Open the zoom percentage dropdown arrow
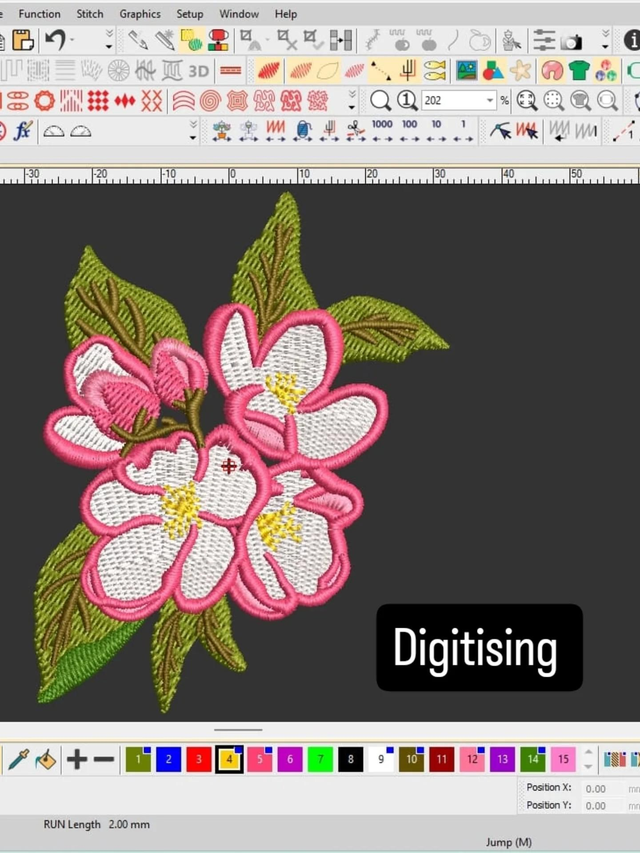The image size is (640, 853). 489,101
